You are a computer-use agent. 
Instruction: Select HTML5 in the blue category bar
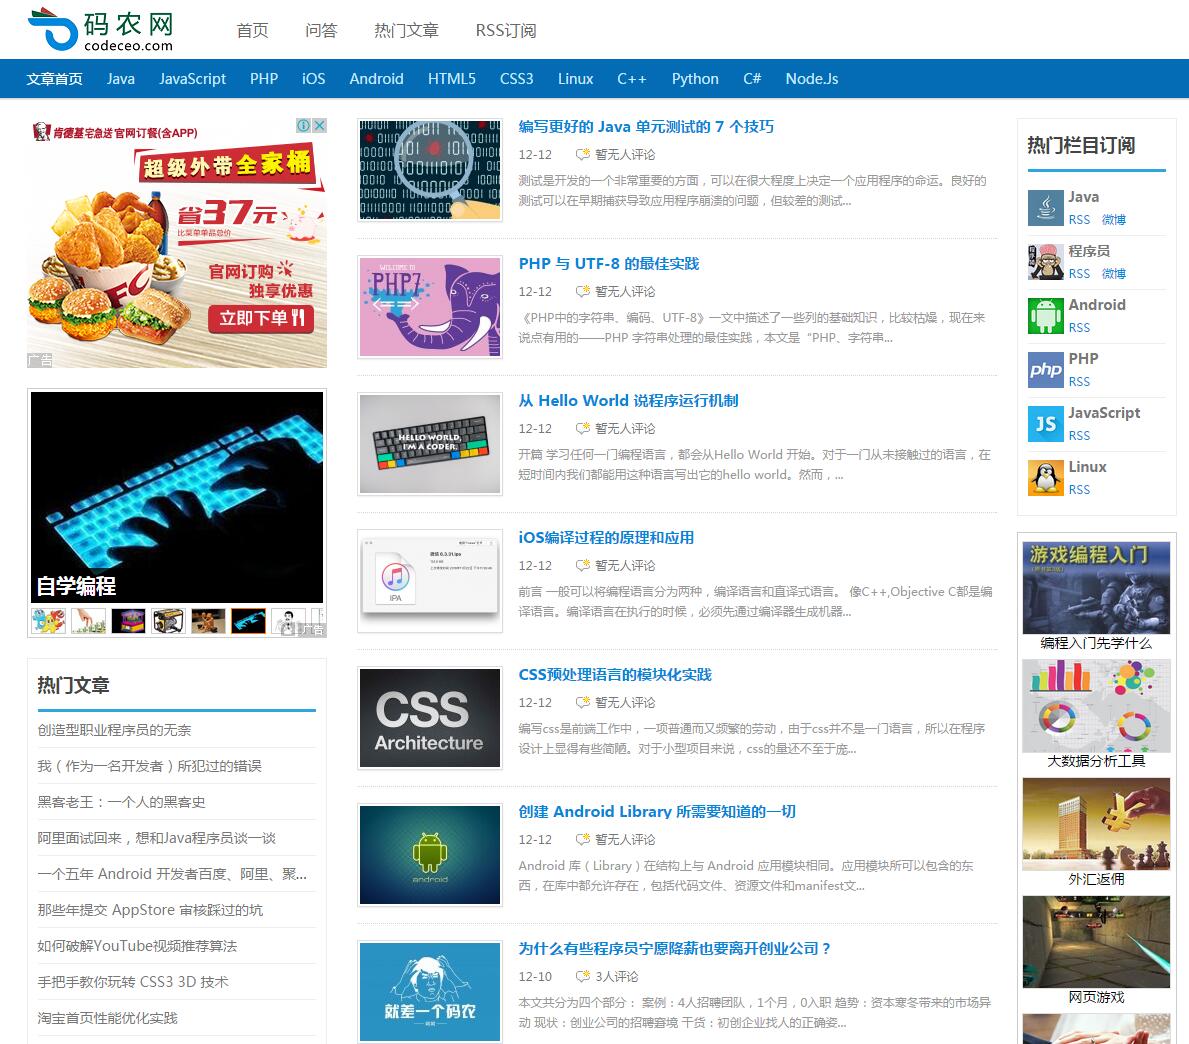tap(451, 79)
